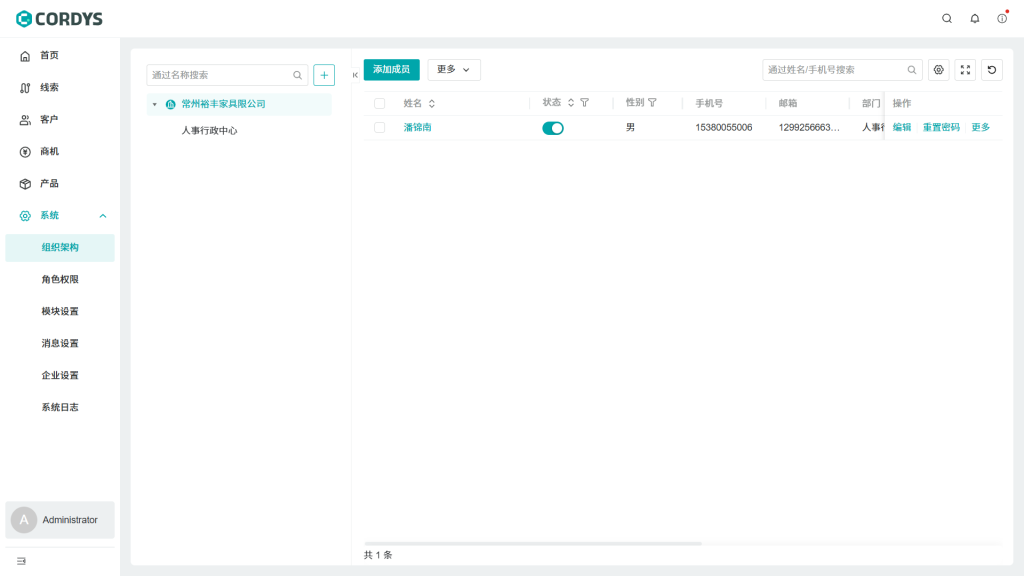Collapse the 系统 sidebar menu
Screen dimensions: 1024x576
coord(103,215)
